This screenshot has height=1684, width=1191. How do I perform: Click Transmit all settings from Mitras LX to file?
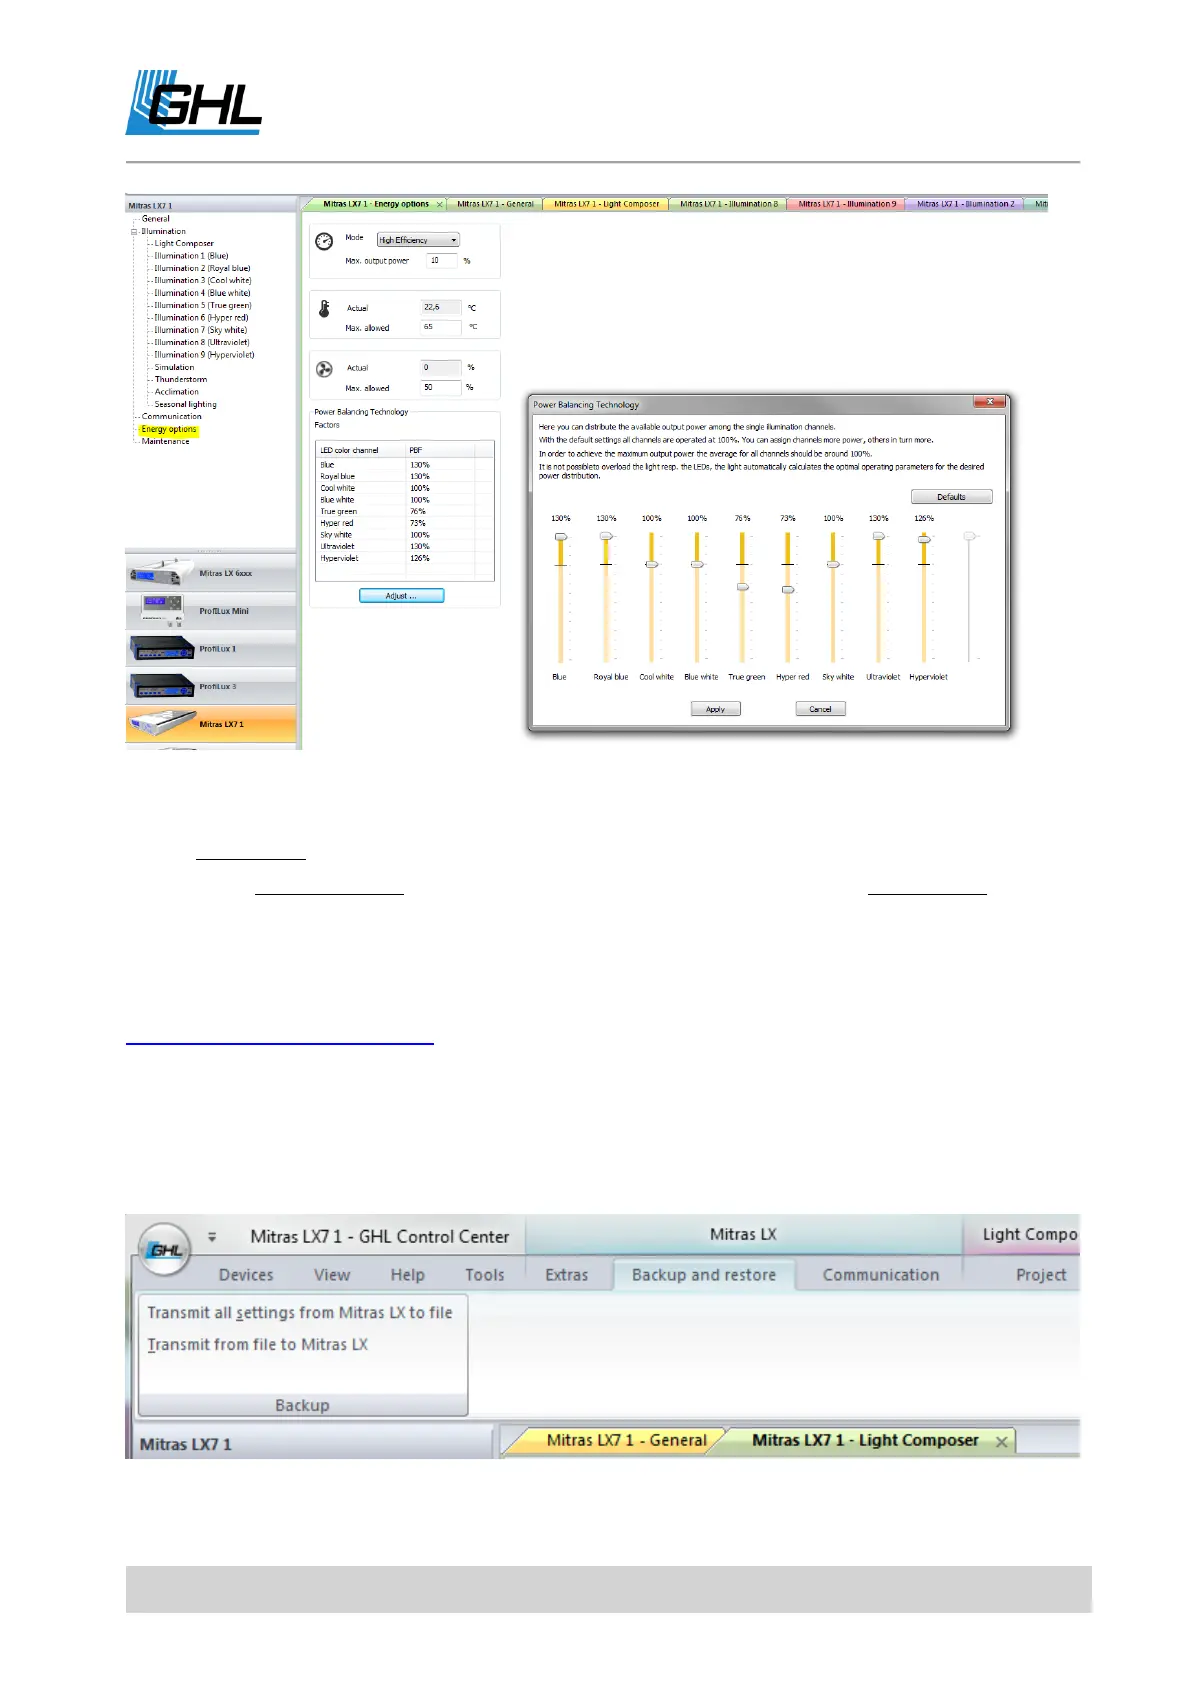pyautogui.click(x=300, y=1312)
